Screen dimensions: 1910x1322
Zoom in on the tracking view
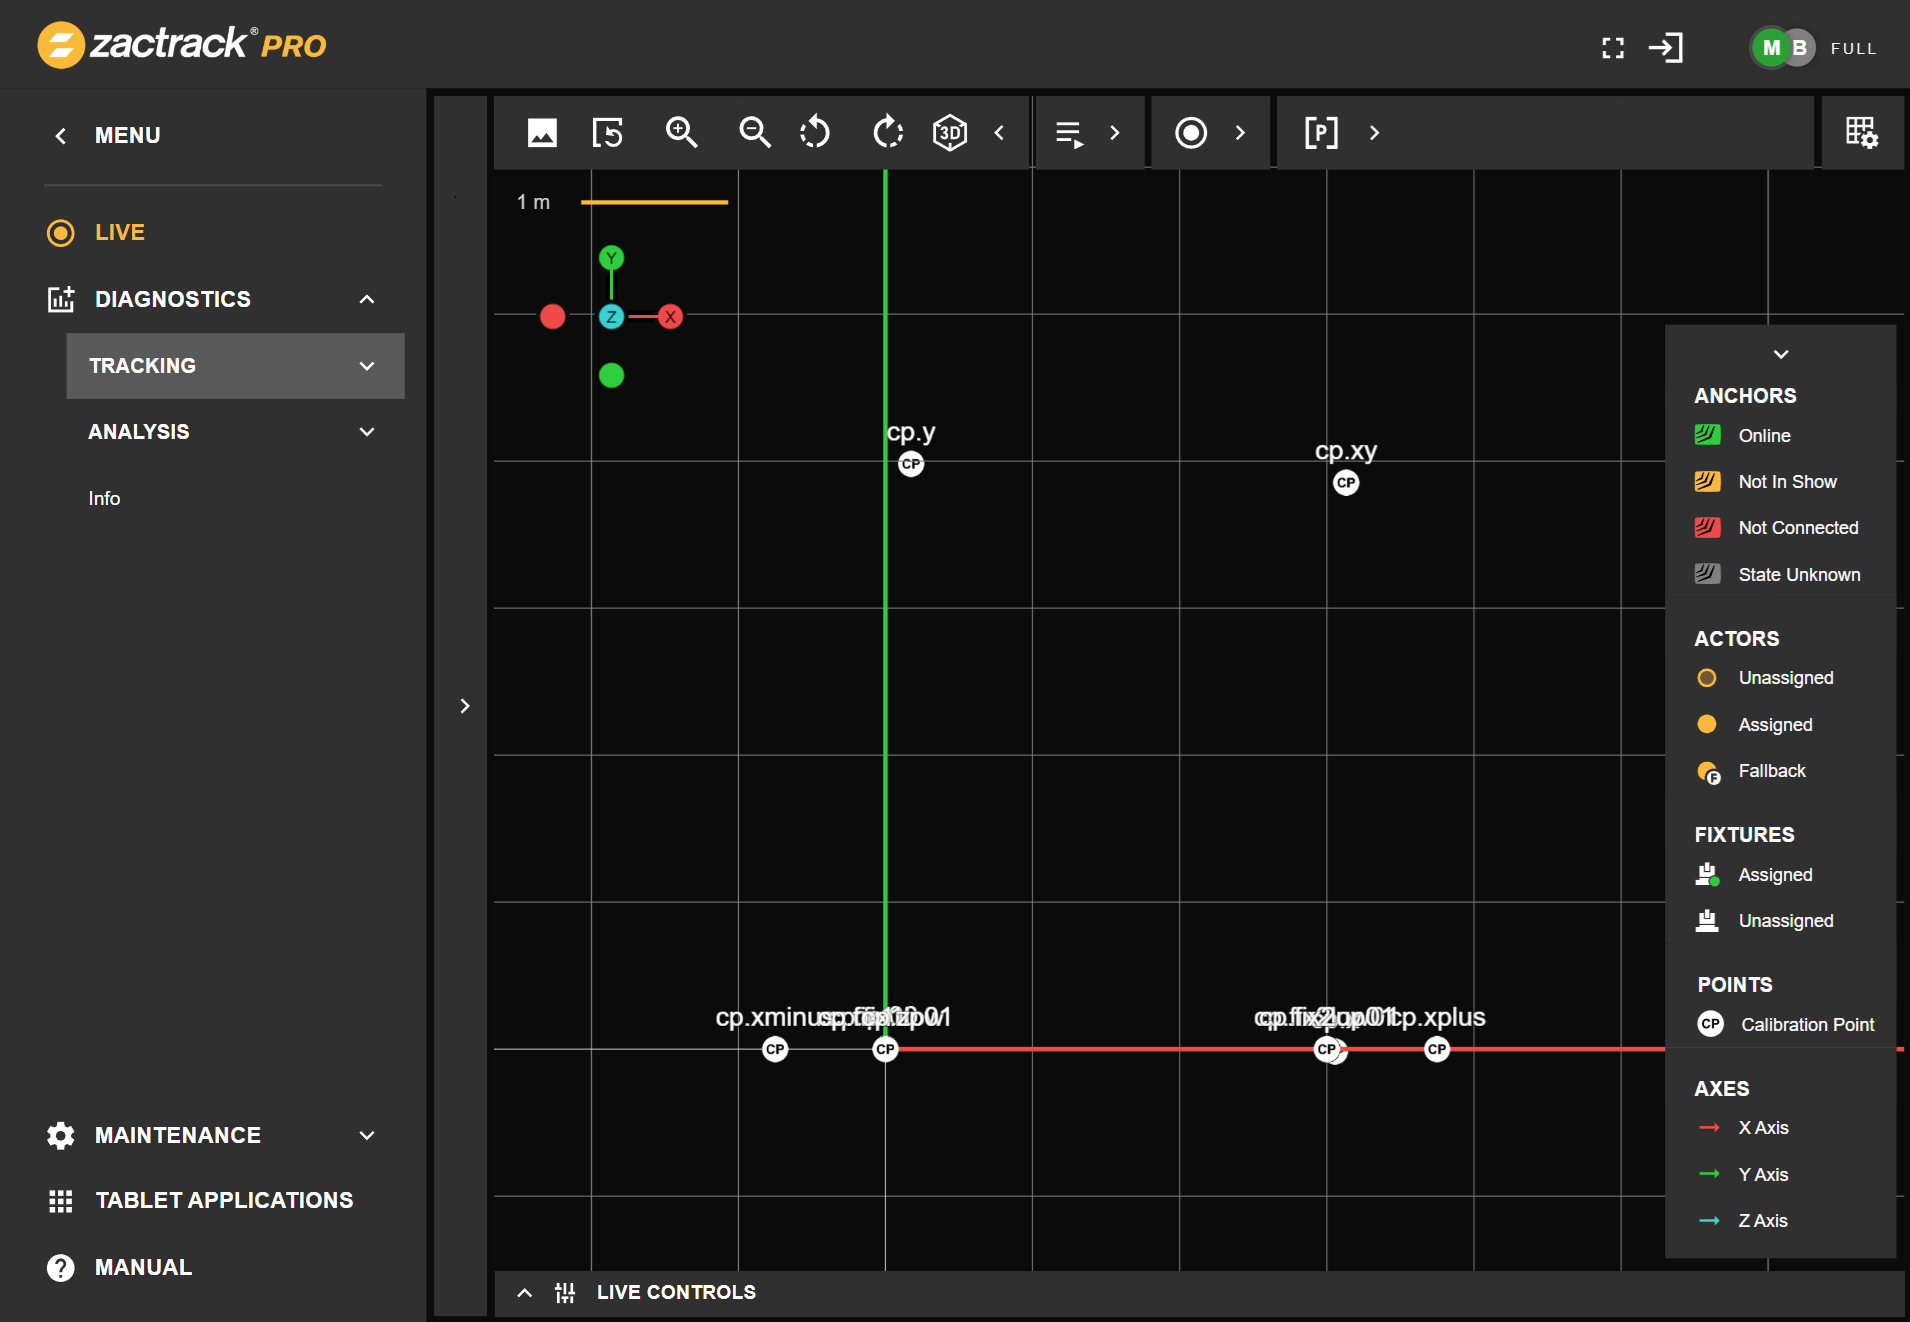click(681, 133)
